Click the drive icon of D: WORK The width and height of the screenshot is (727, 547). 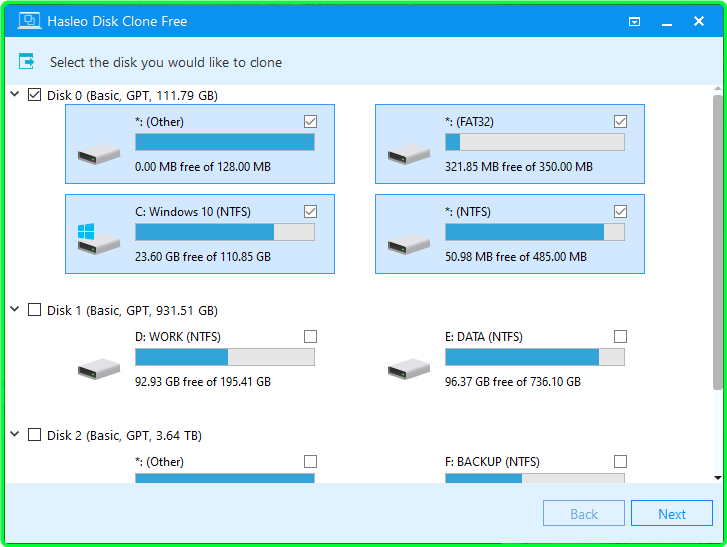[98, 368]
